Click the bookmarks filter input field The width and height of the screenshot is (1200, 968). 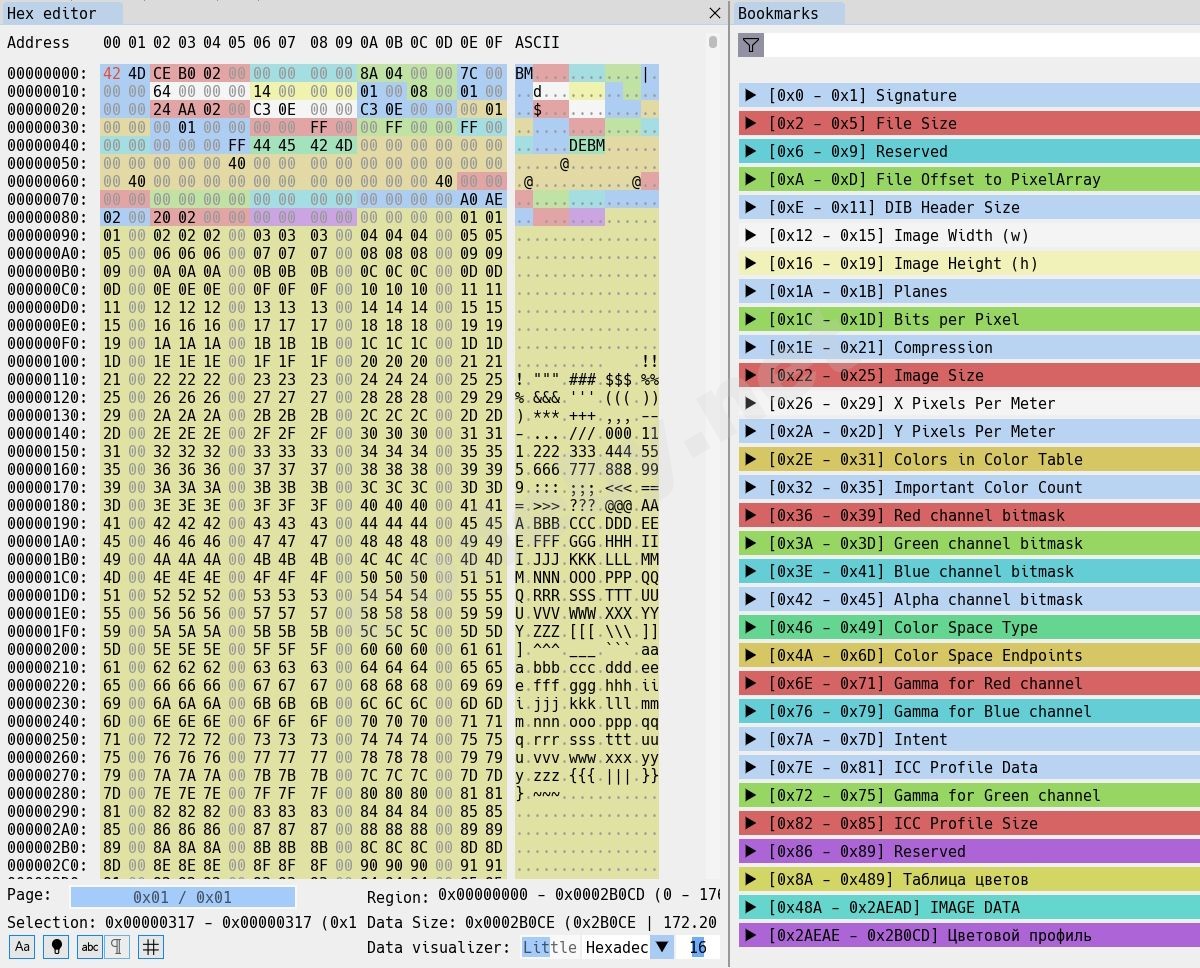(982, 45)
